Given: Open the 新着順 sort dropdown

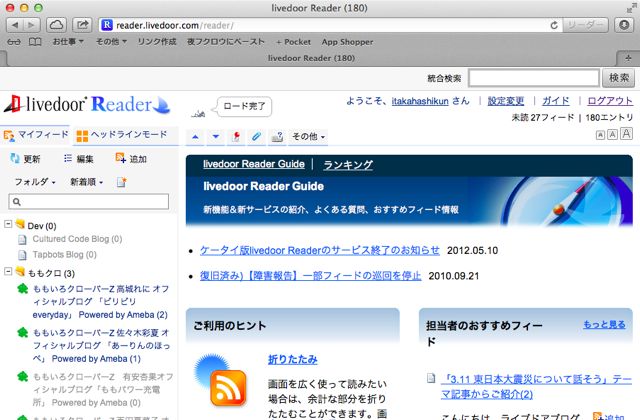Looking at the screenshot, I should pos(87,182).
